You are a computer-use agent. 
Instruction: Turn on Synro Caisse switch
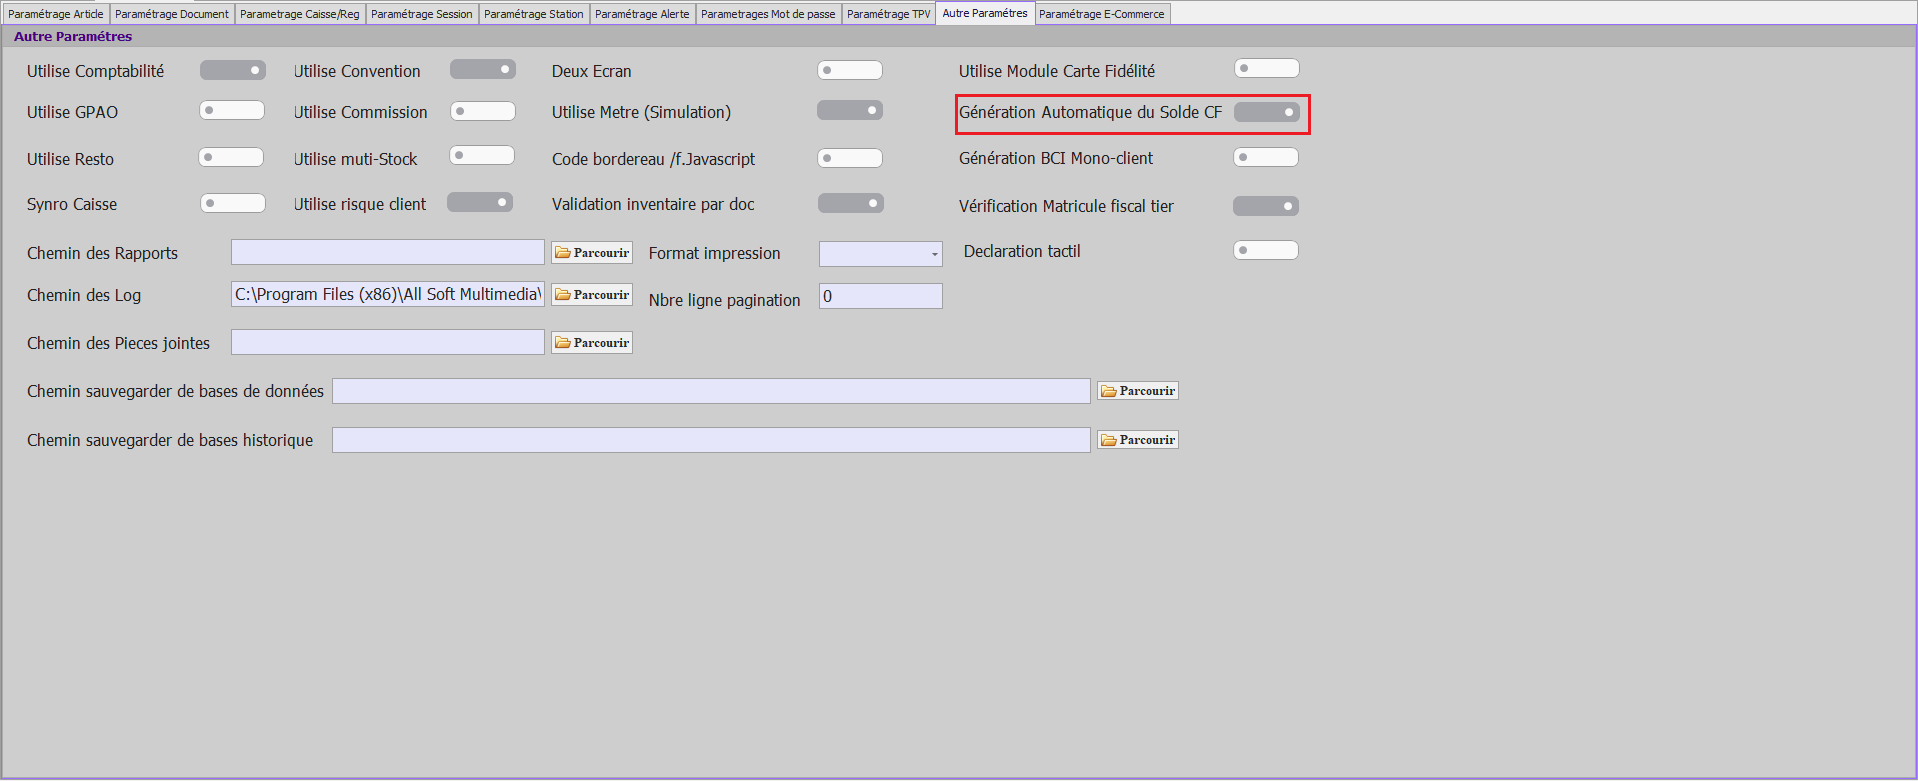click(x=233, y=203)
